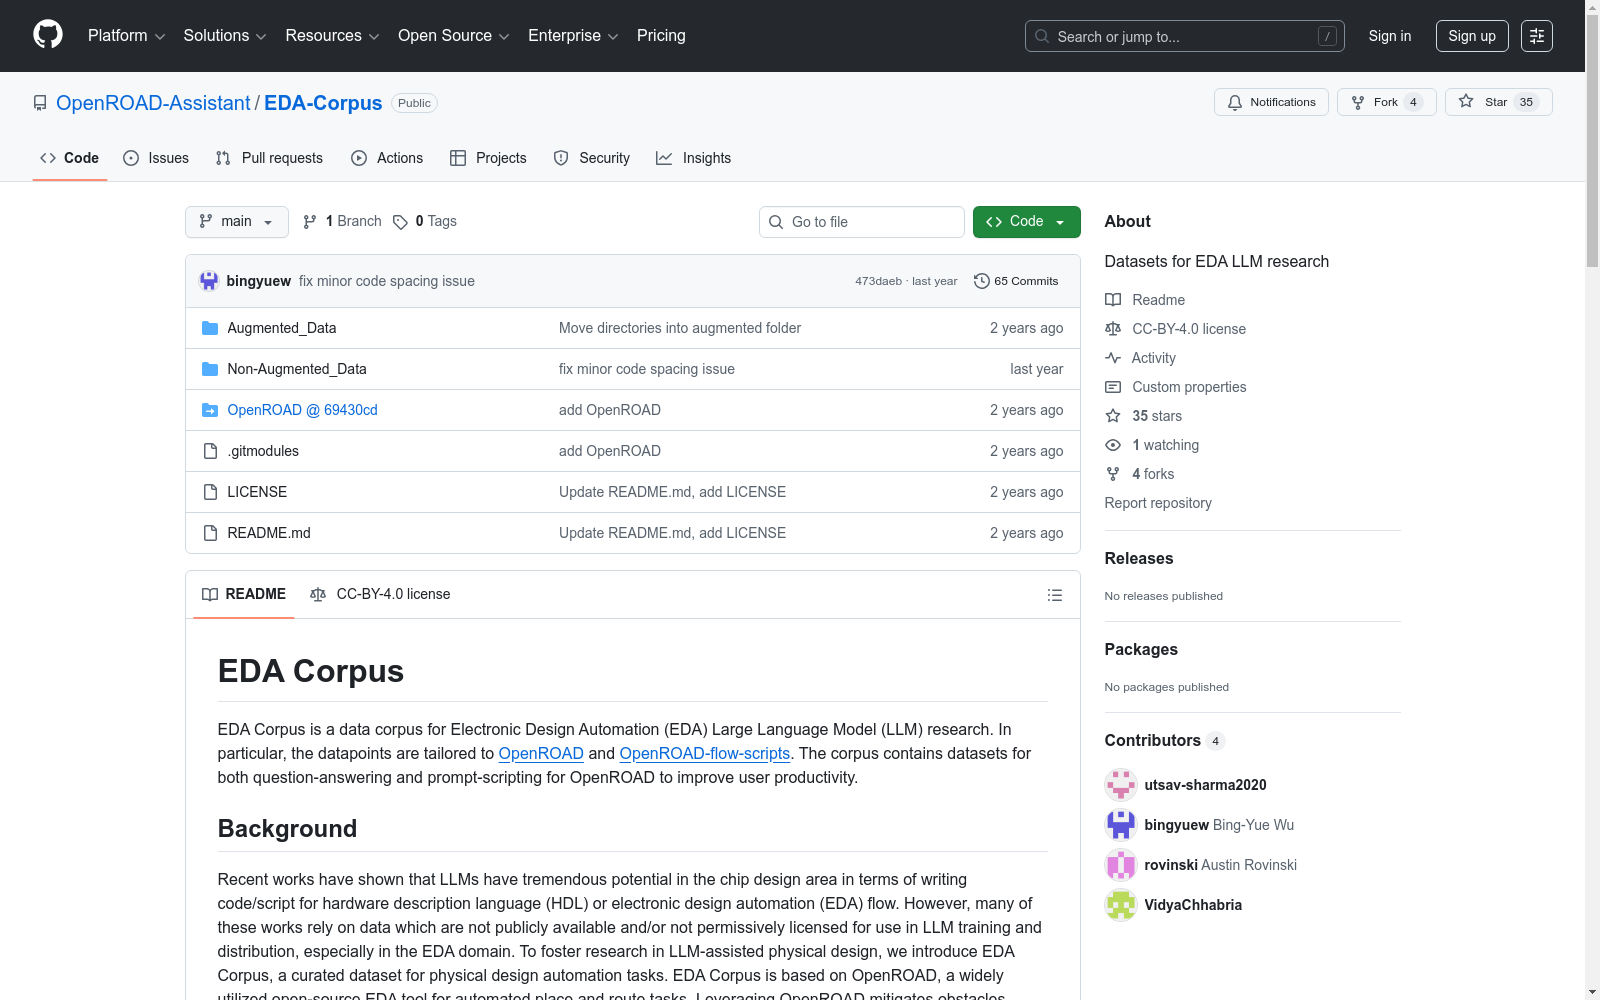1600x1000 pixels.
Task: Select the CC-BY-4.0 license tab in README panel
Action: coord(380,594)
